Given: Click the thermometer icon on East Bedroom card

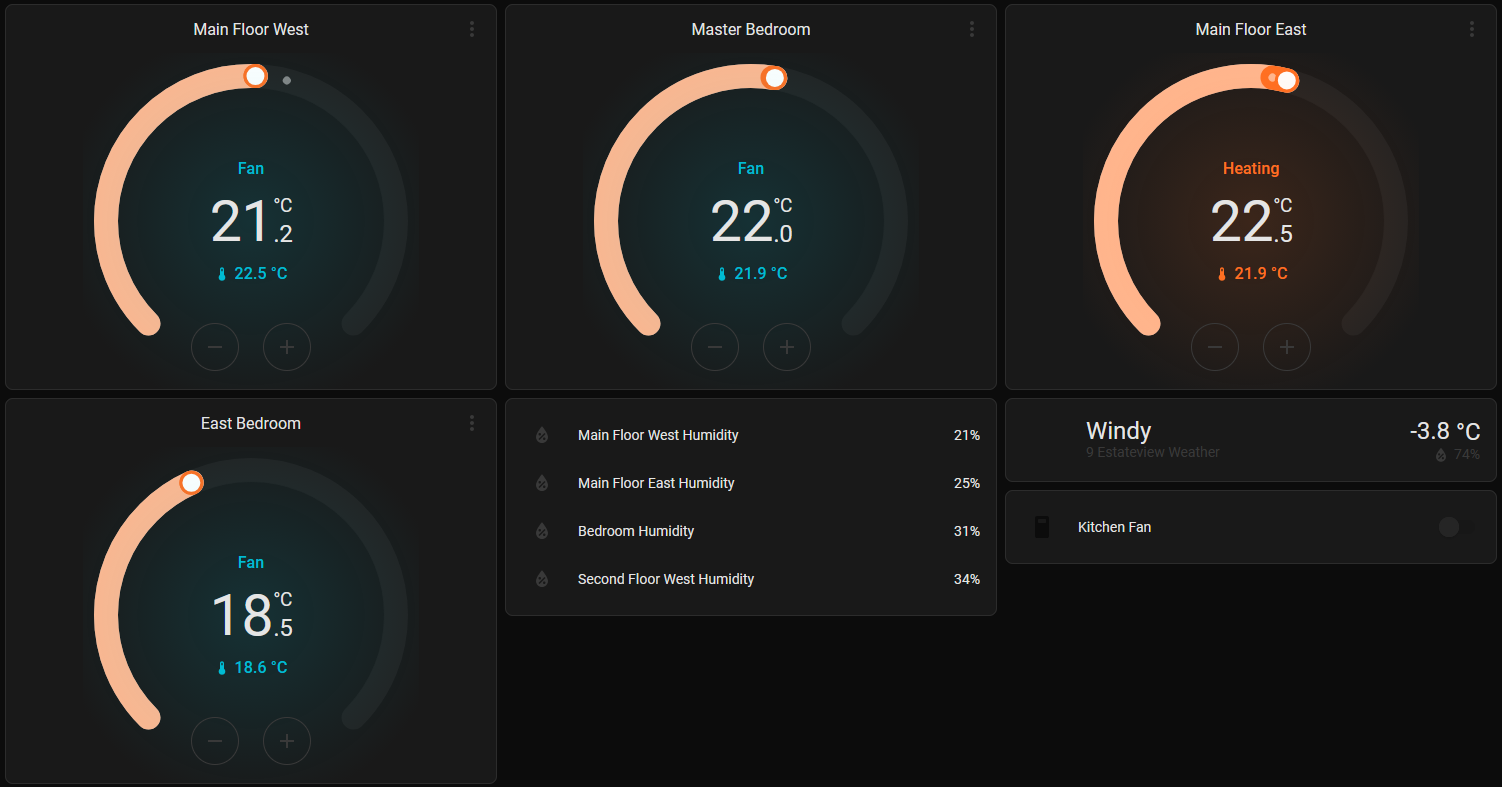Looking at the screenshot, I should (222, 667).
